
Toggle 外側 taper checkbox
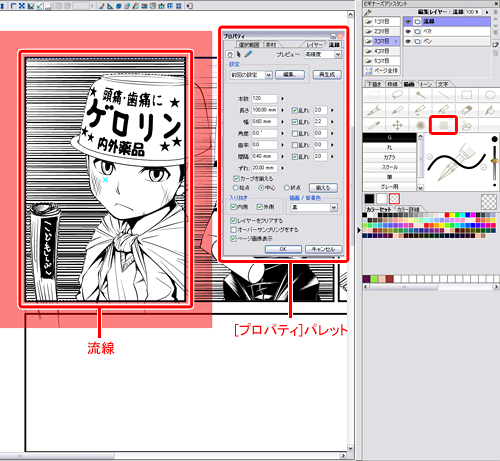point(259,207)
